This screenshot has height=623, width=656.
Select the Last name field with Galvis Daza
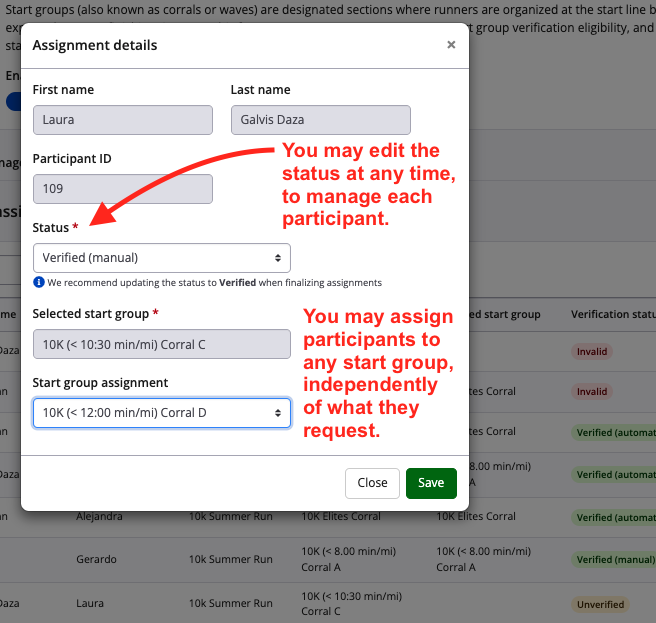coord(320,120)
